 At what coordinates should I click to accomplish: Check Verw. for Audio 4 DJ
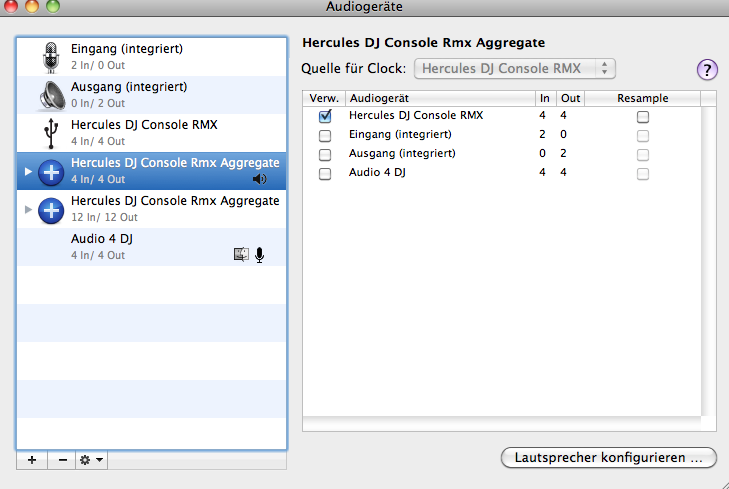click(x=325, y=173)
